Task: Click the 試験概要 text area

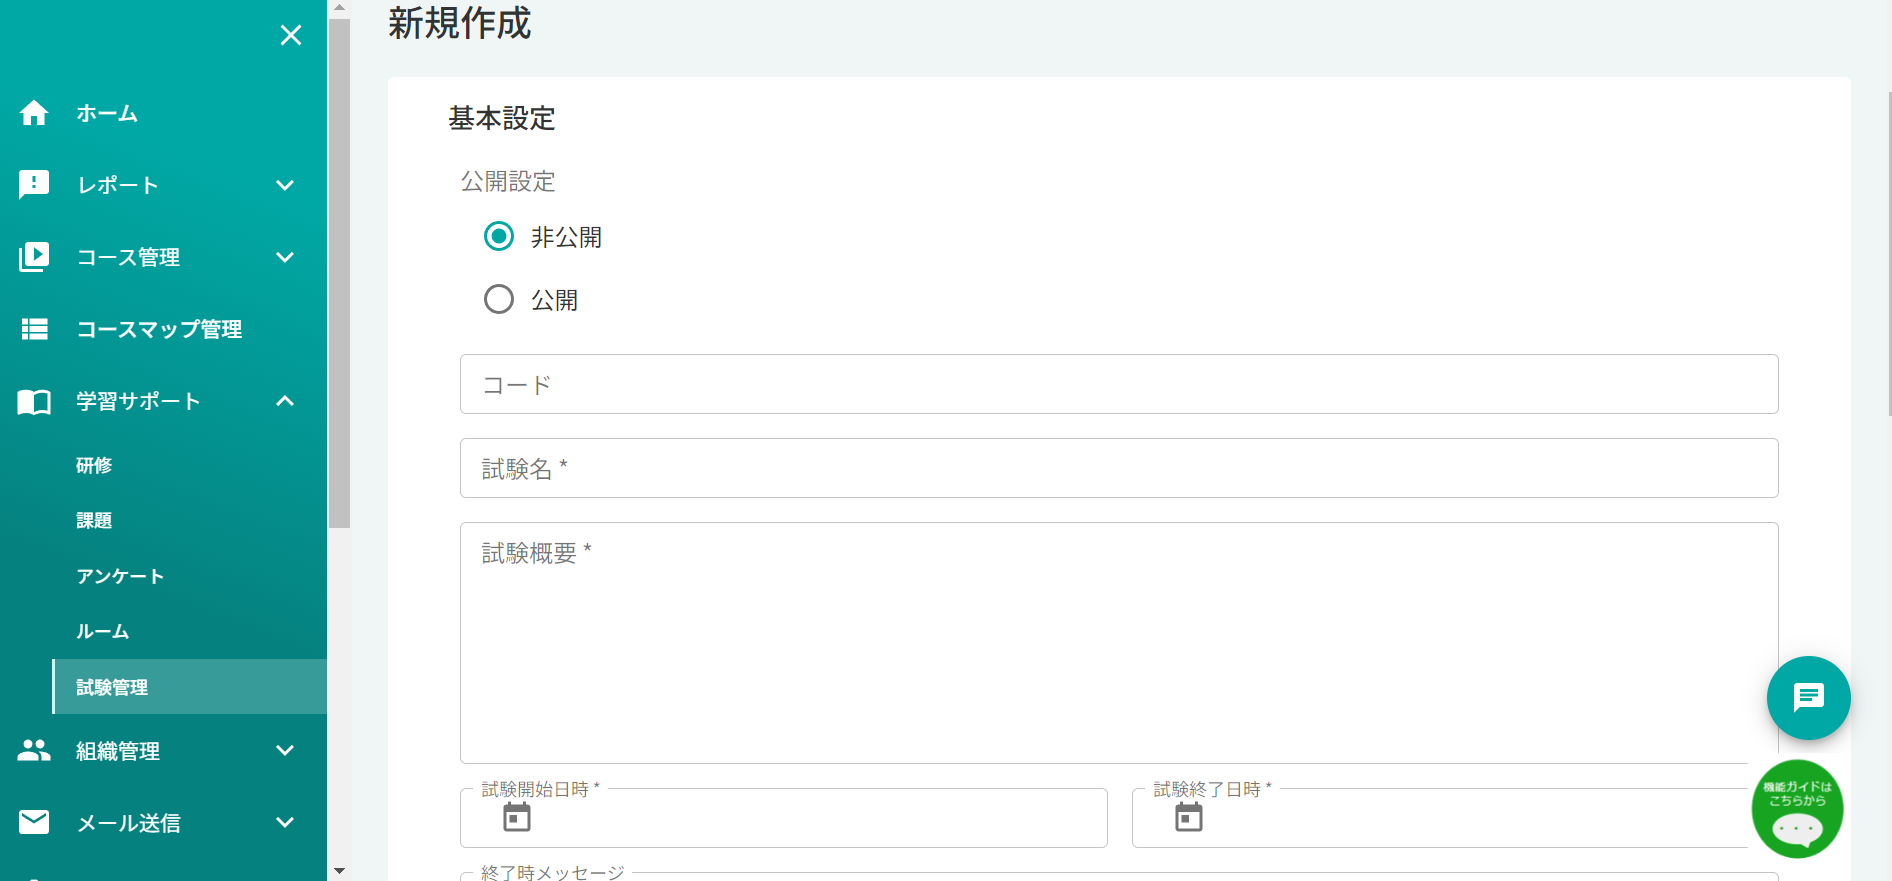Action: coord(1119,643)
